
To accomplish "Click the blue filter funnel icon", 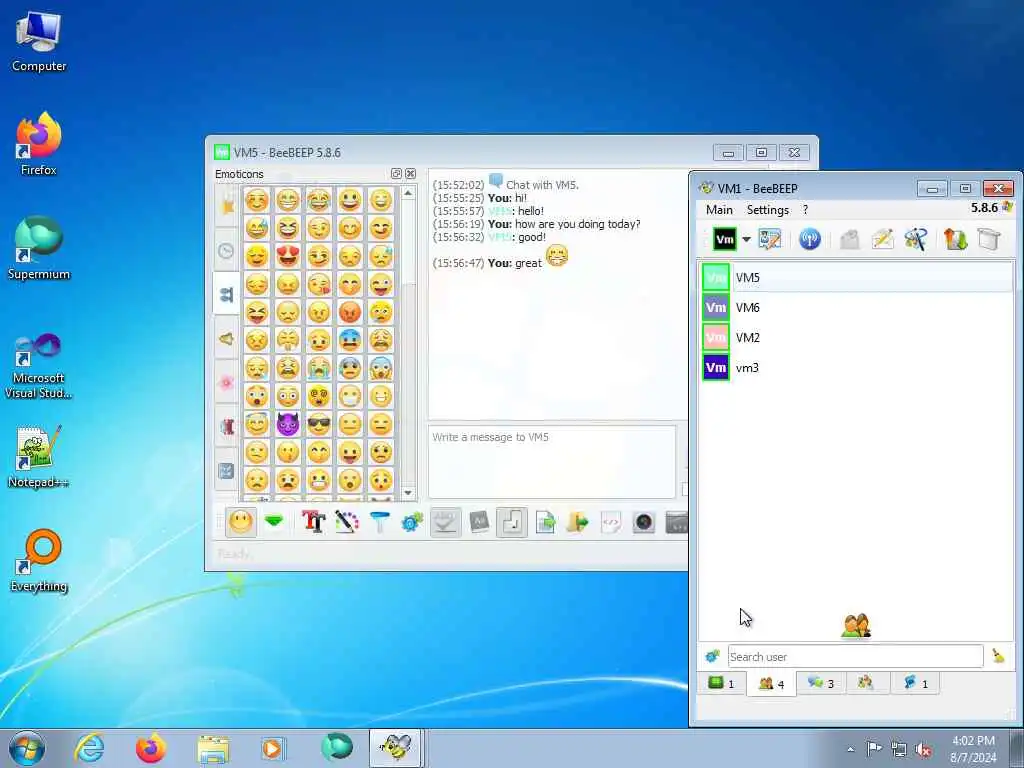I will click(379, 522).
